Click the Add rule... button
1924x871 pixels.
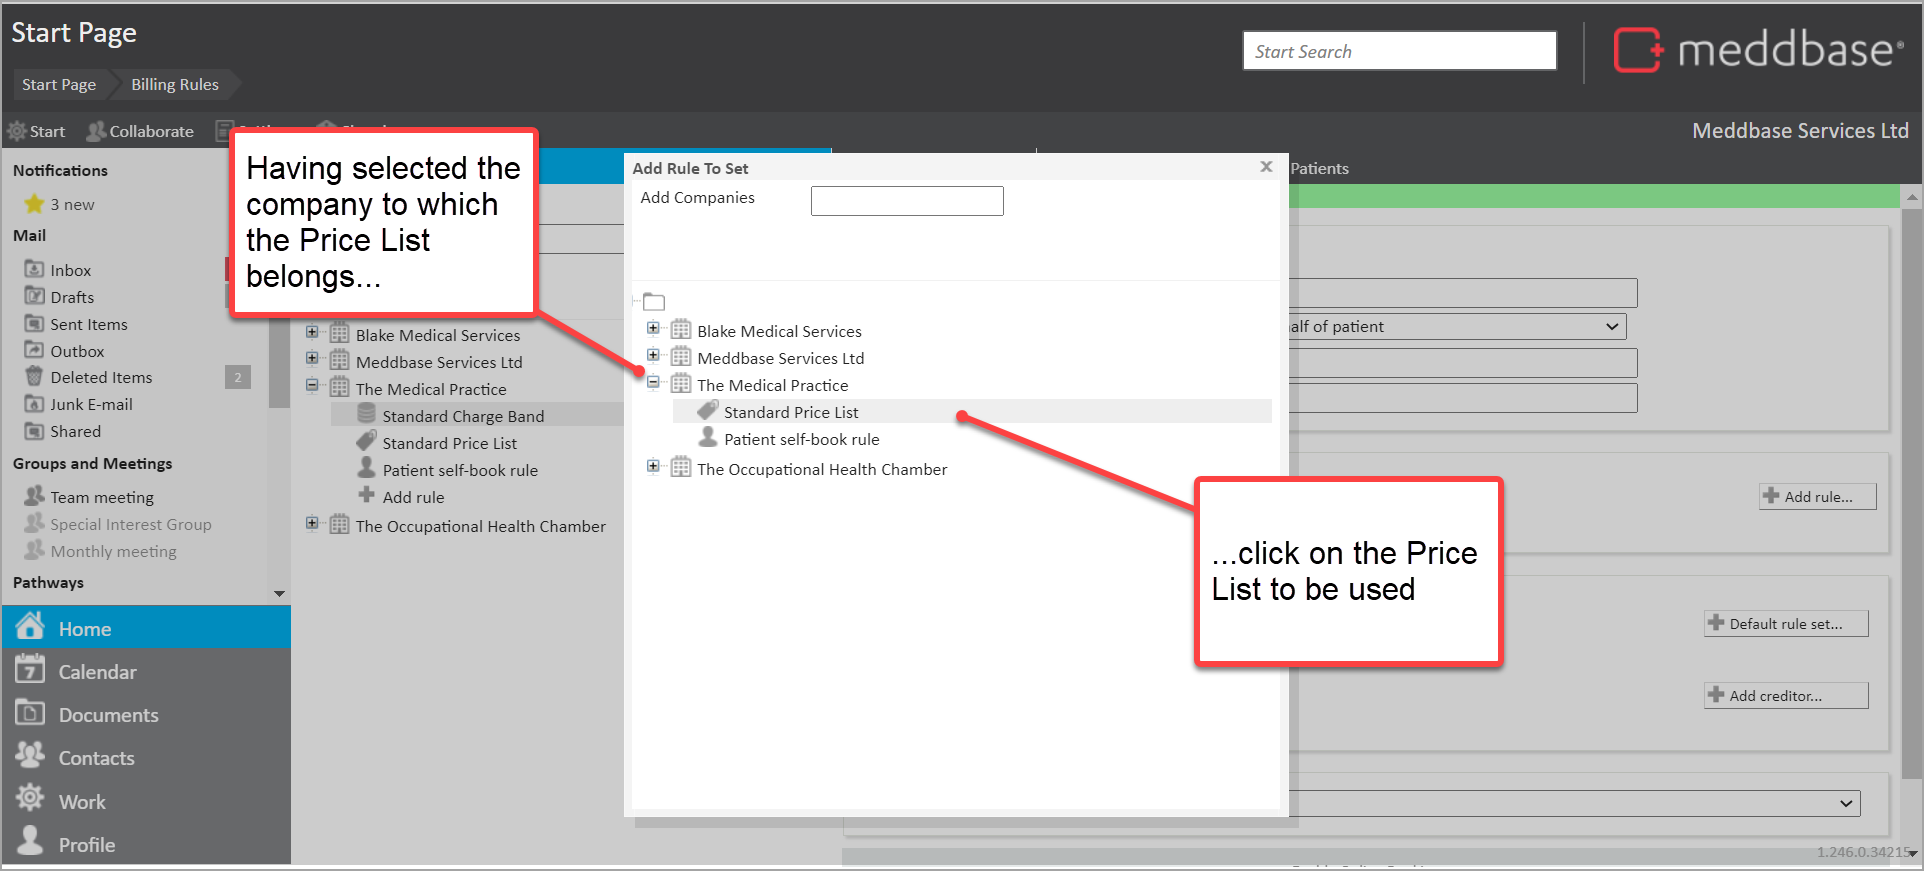(x=1817, y=497)
